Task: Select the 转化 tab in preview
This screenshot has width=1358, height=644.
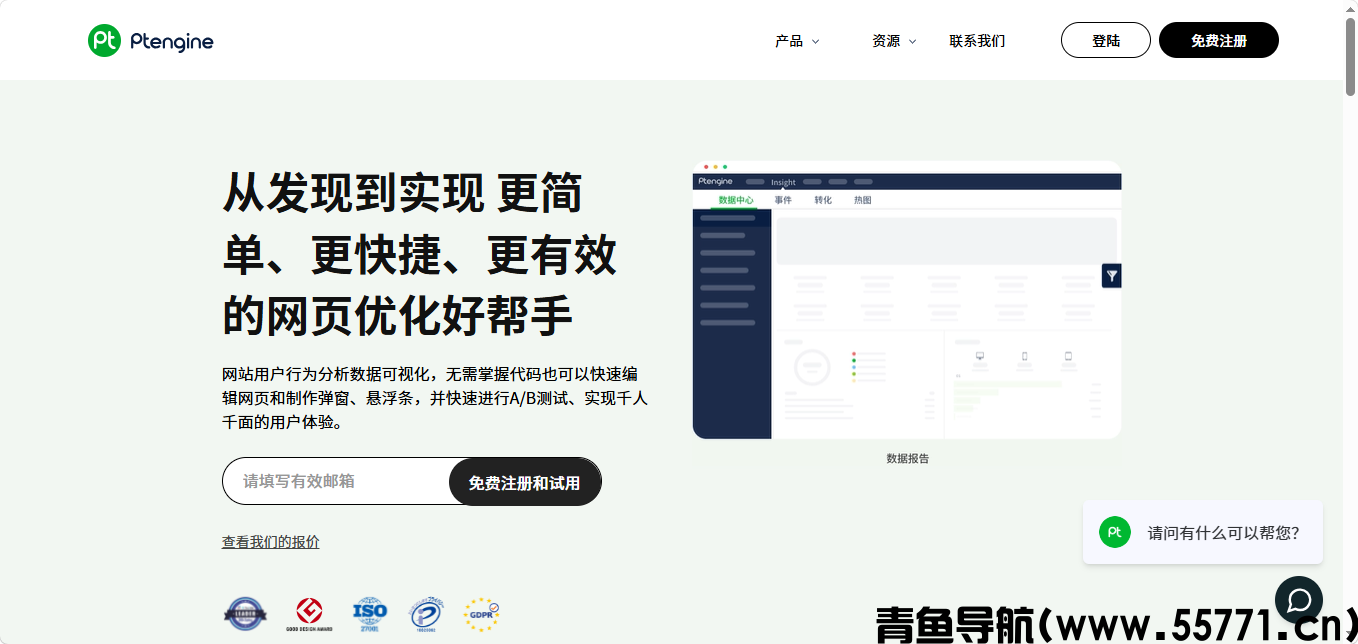Action: (x=823, y=200)
